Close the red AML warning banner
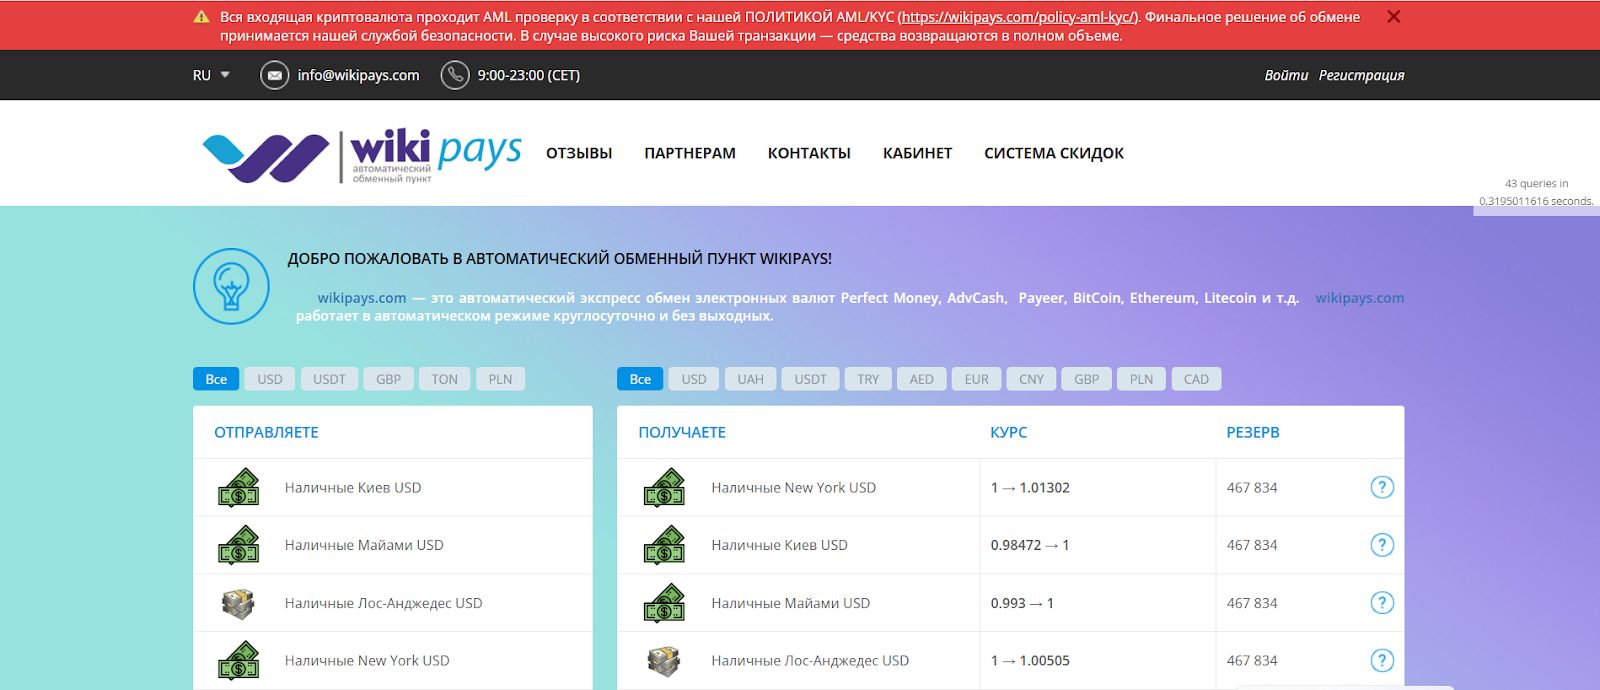 coord(1394,17)
